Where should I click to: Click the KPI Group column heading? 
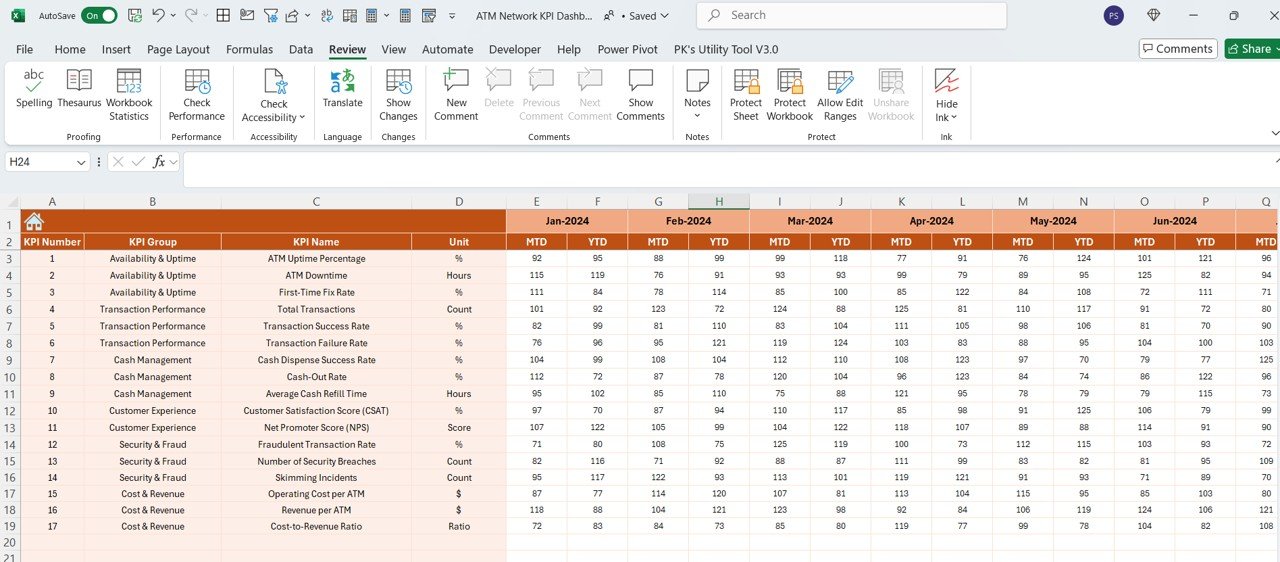[x=153, y=242]
